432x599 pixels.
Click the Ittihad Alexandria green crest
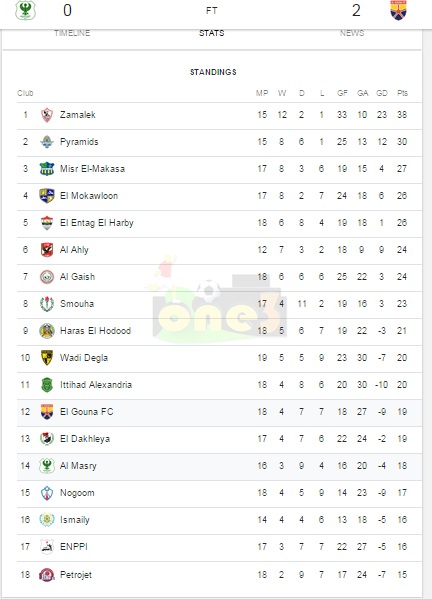click(x=47, y=385)
